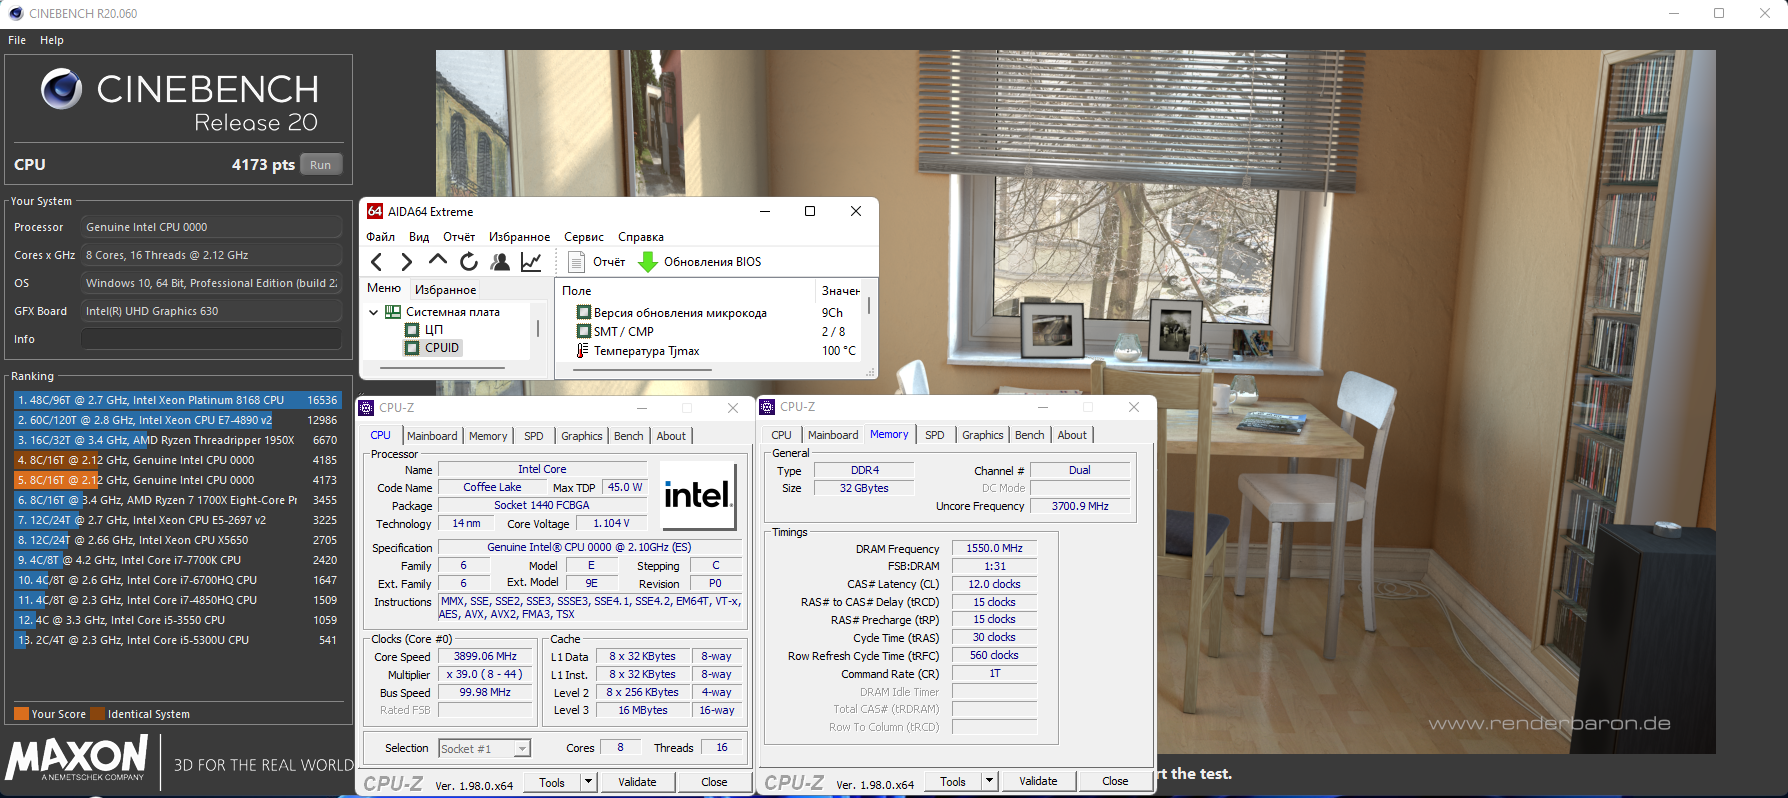Open AIDA64 graph monitoring icon
1788x798 pixels.
[531, 262]
